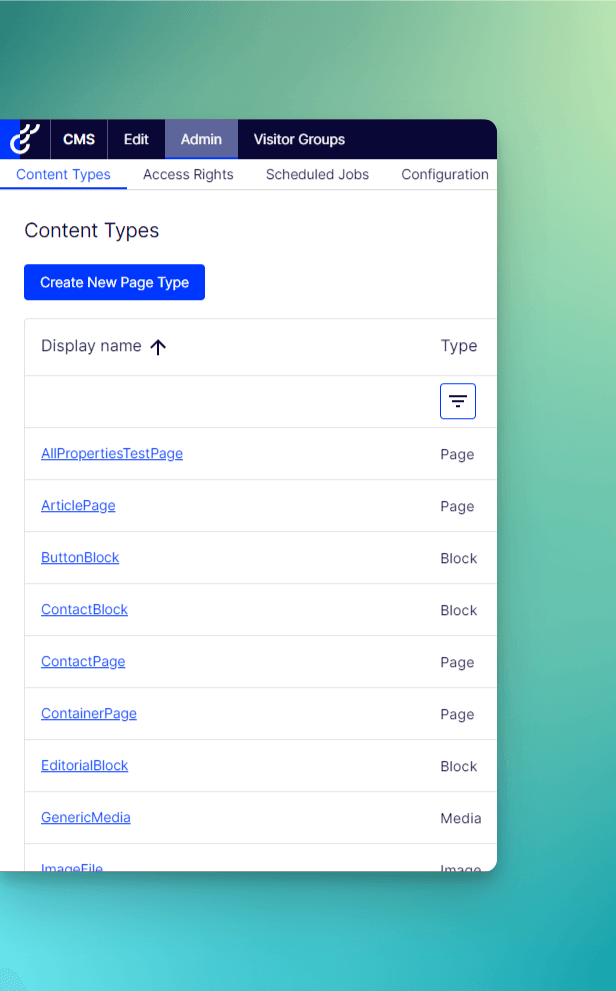Viewport: 616px width, 991px height.
Task: Select the Content Types tab
Action: (63, 174)
